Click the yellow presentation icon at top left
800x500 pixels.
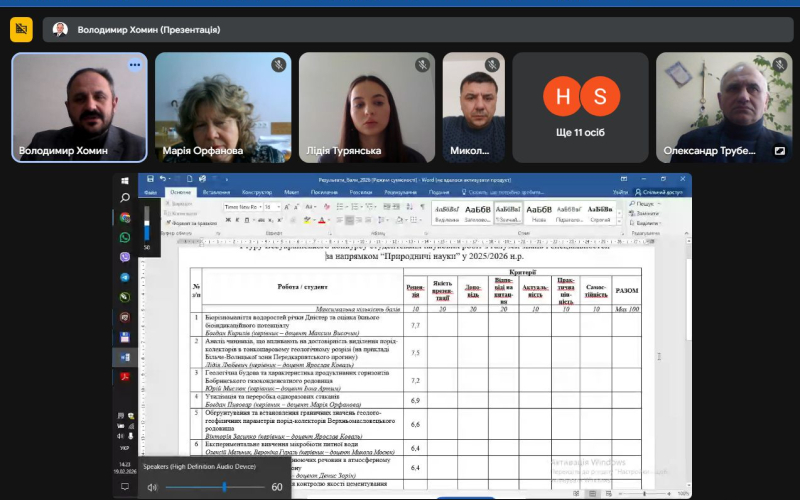tap(21, 30)
